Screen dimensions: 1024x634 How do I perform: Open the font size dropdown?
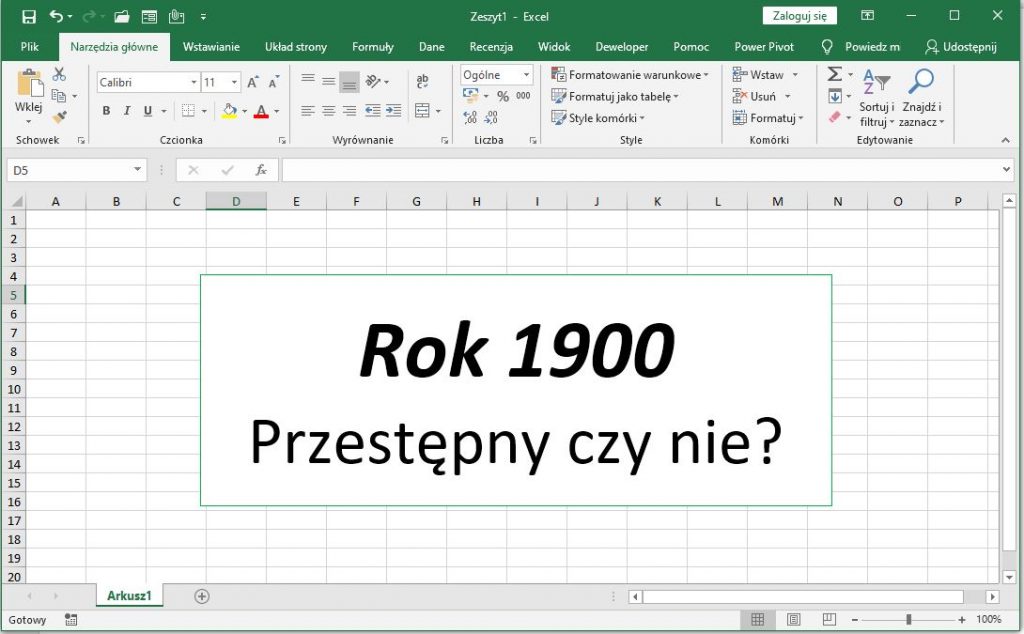[236, 80]
